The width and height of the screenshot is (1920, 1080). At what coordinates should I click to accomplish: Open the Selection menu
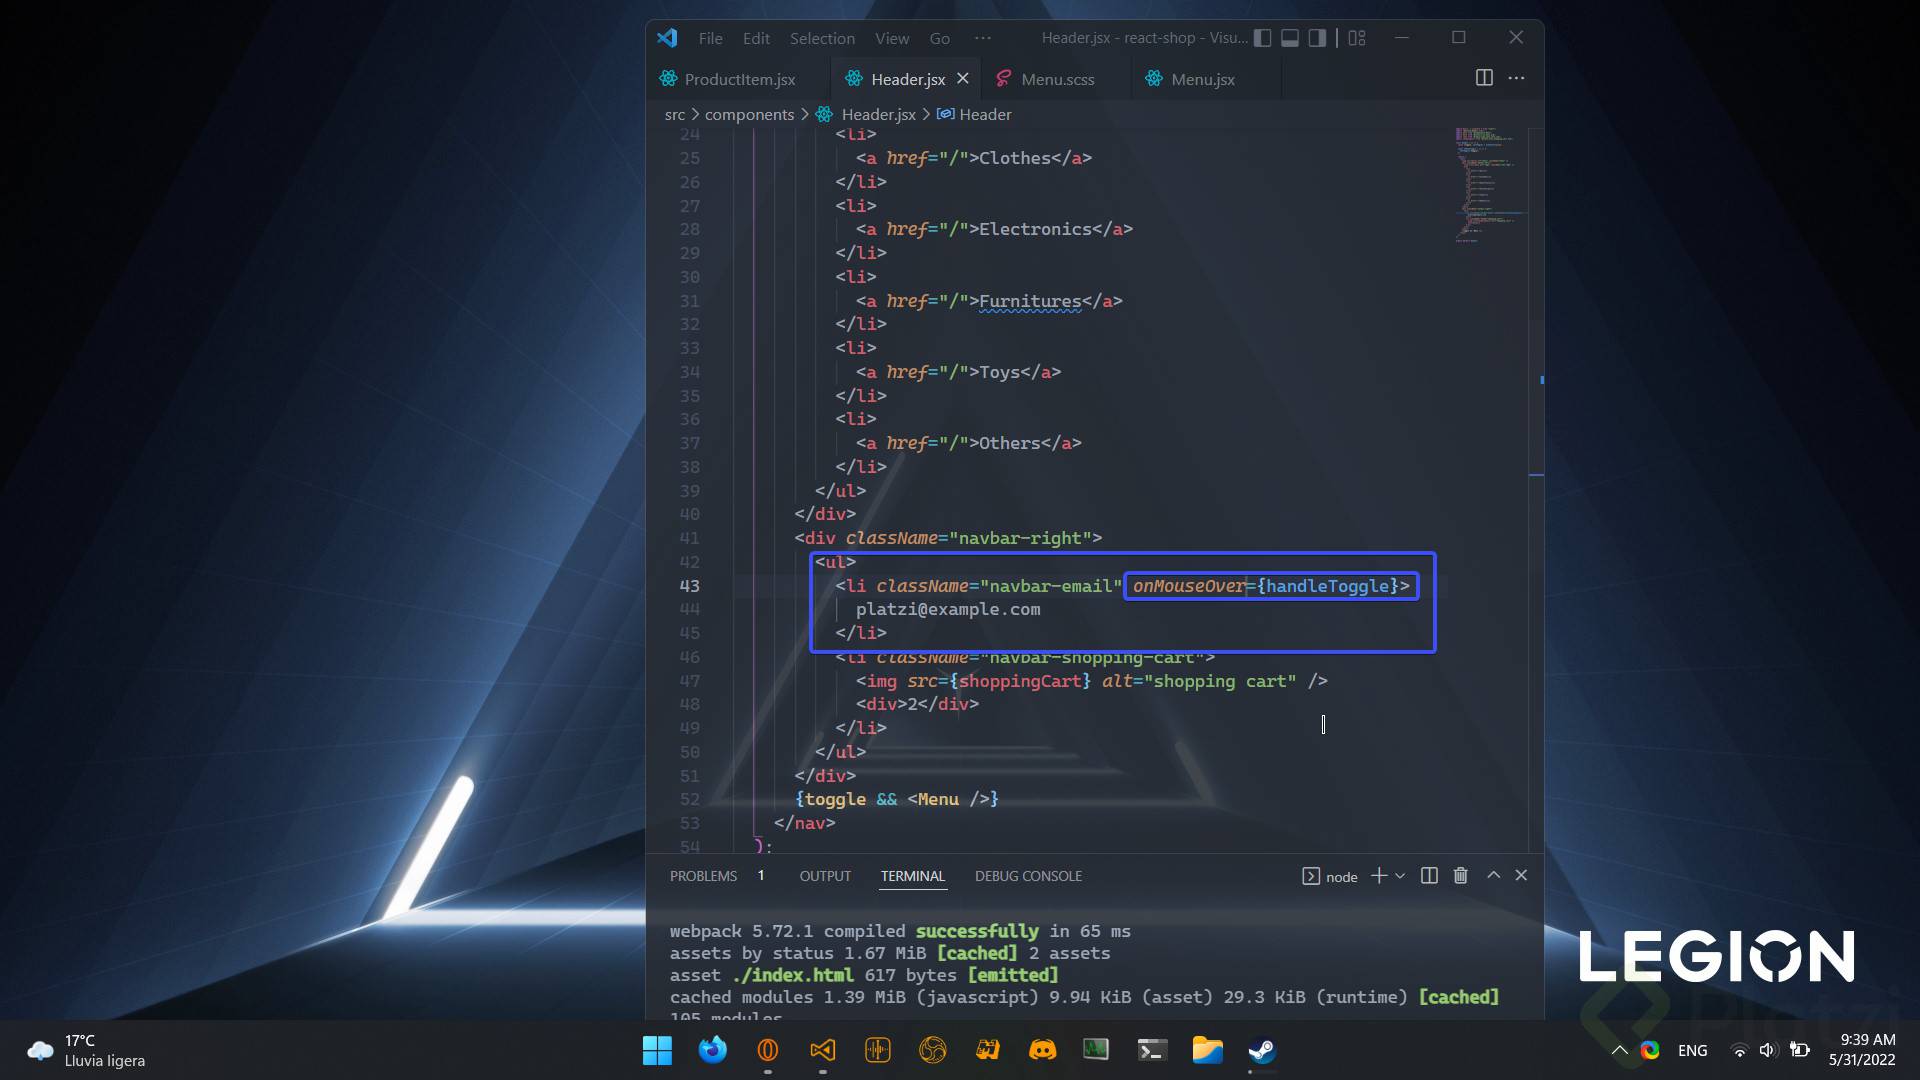tap(822, 38)
